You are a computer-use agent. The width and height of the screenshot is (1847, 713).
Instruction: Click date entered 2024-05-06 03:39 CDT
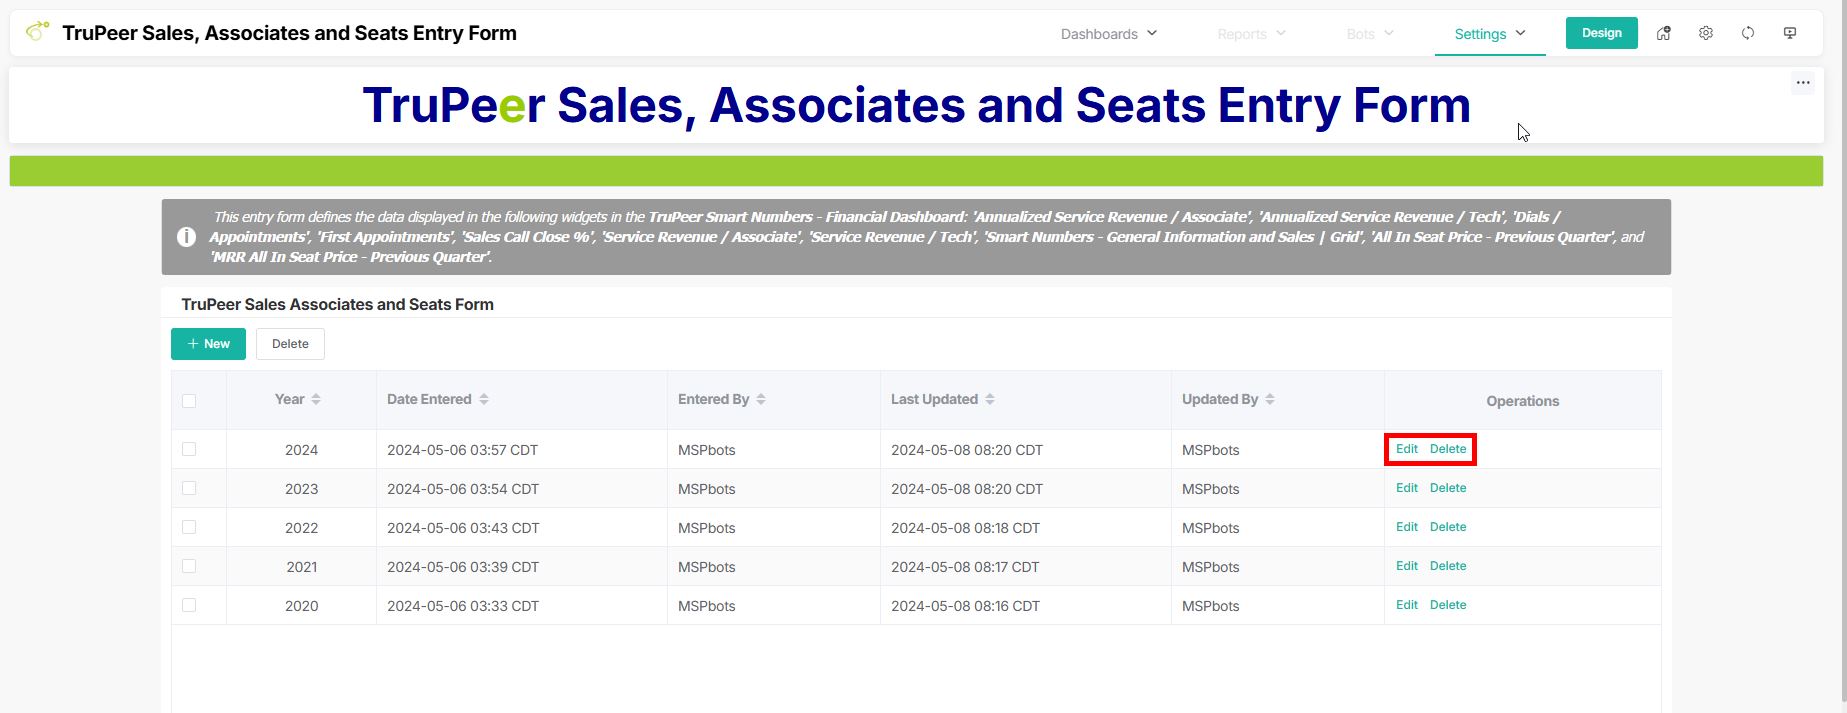point(462,567)
